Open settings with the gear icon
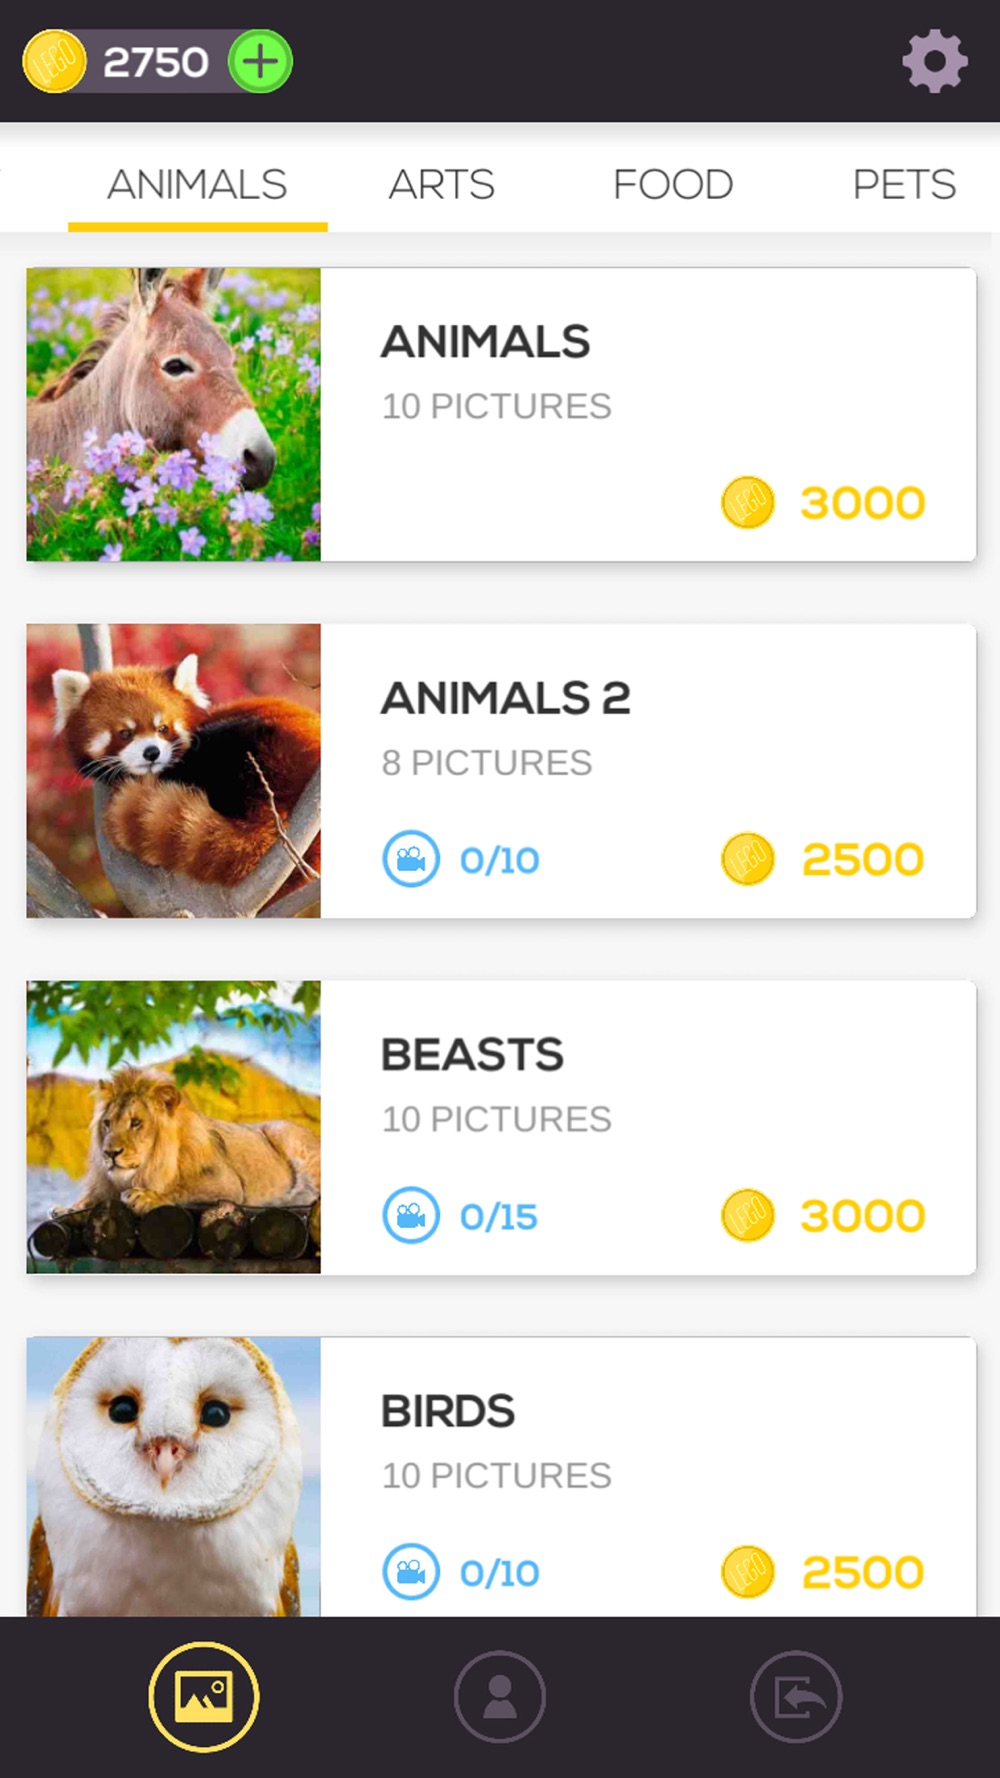This screenshot has height=1778, width=1000. (935, 61)
